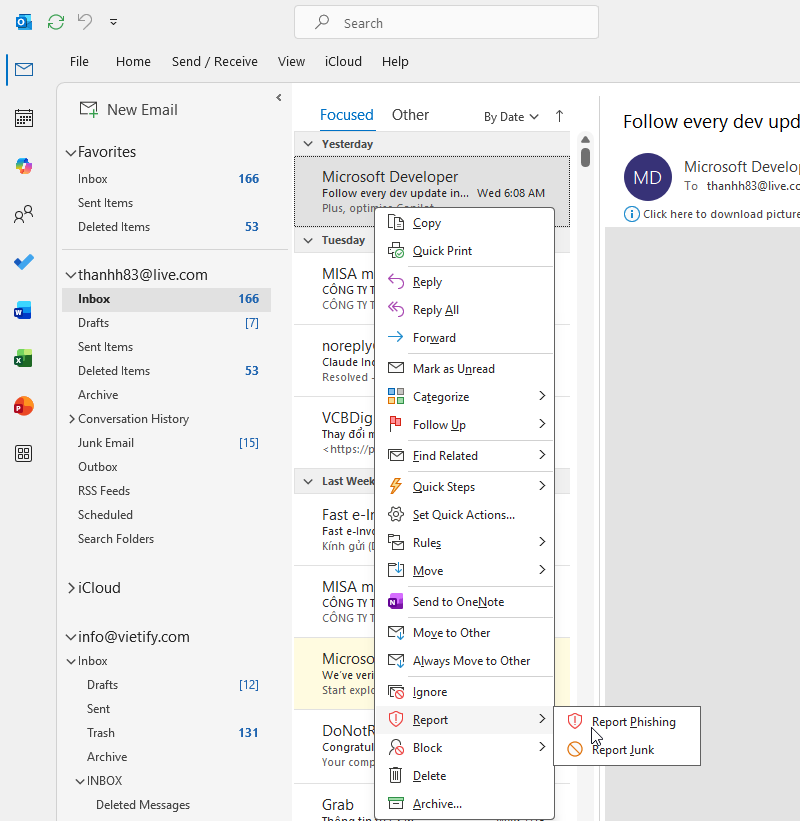Select Reply All from the context menu

tap(464, 310)
